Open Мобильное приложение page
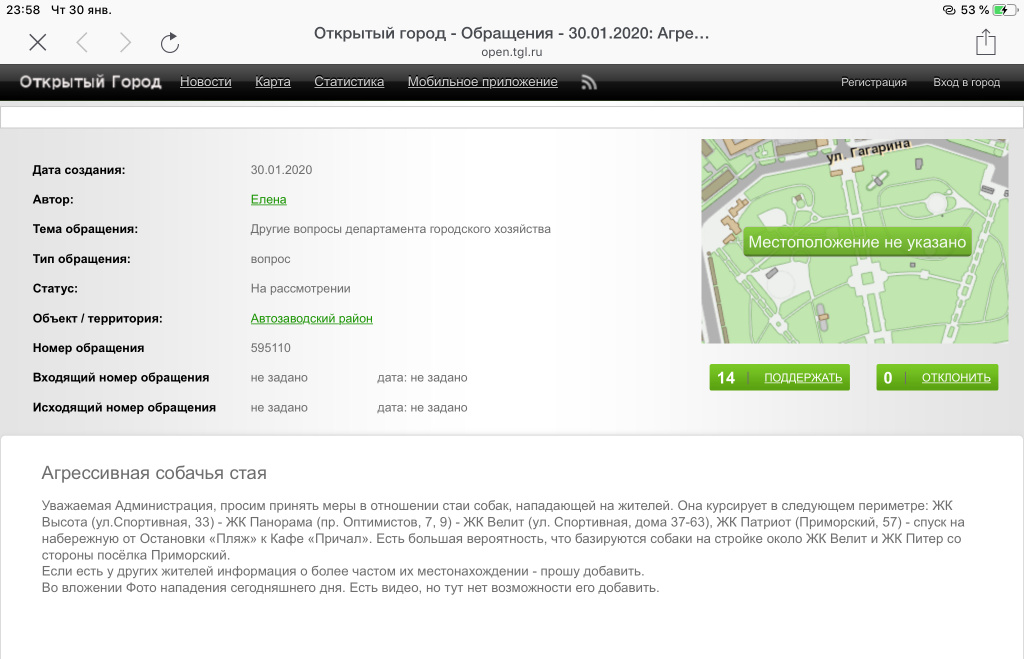The width and height of the screenshot is (1024, 659). [482, 82]
